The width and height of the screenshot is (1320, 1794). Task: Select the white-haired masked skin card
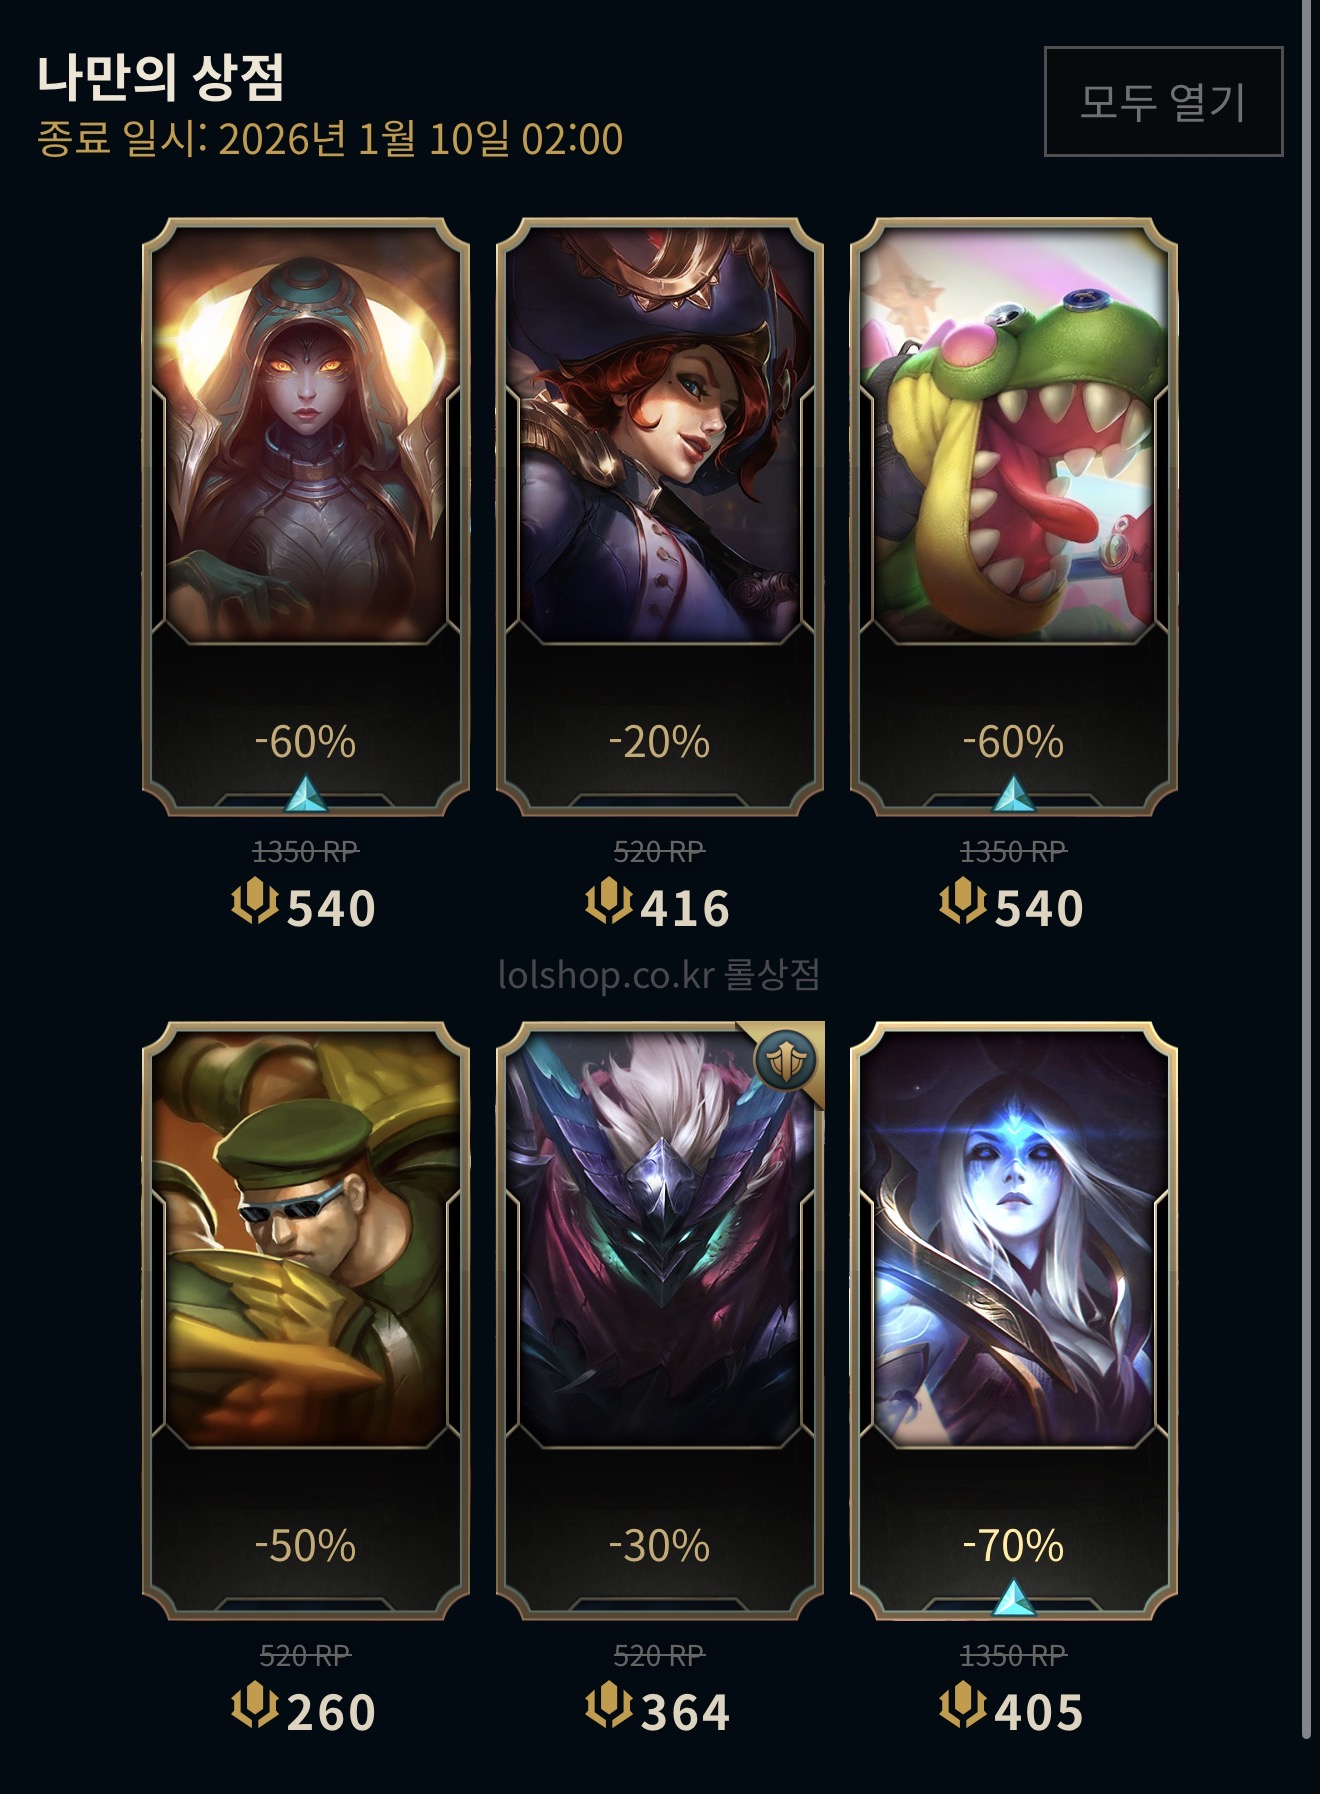(x=660, y=1321)
